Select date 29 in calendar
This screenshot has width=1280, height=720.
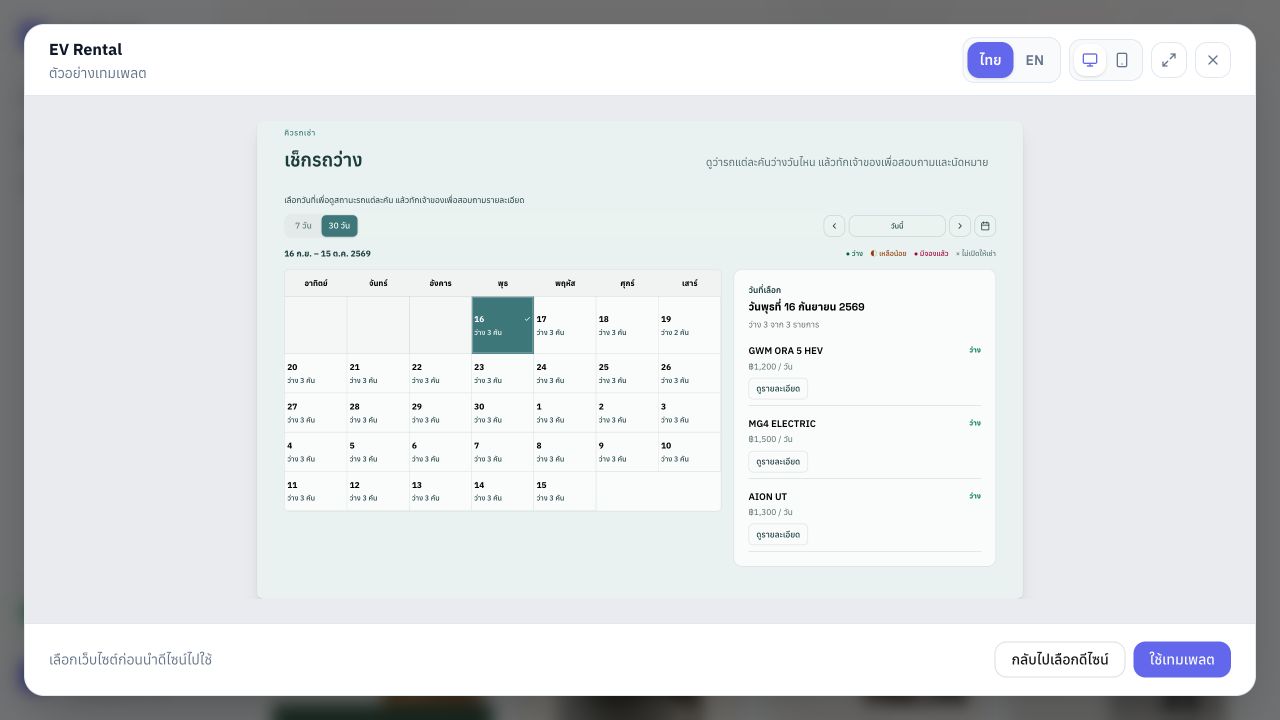pos(440,413)
